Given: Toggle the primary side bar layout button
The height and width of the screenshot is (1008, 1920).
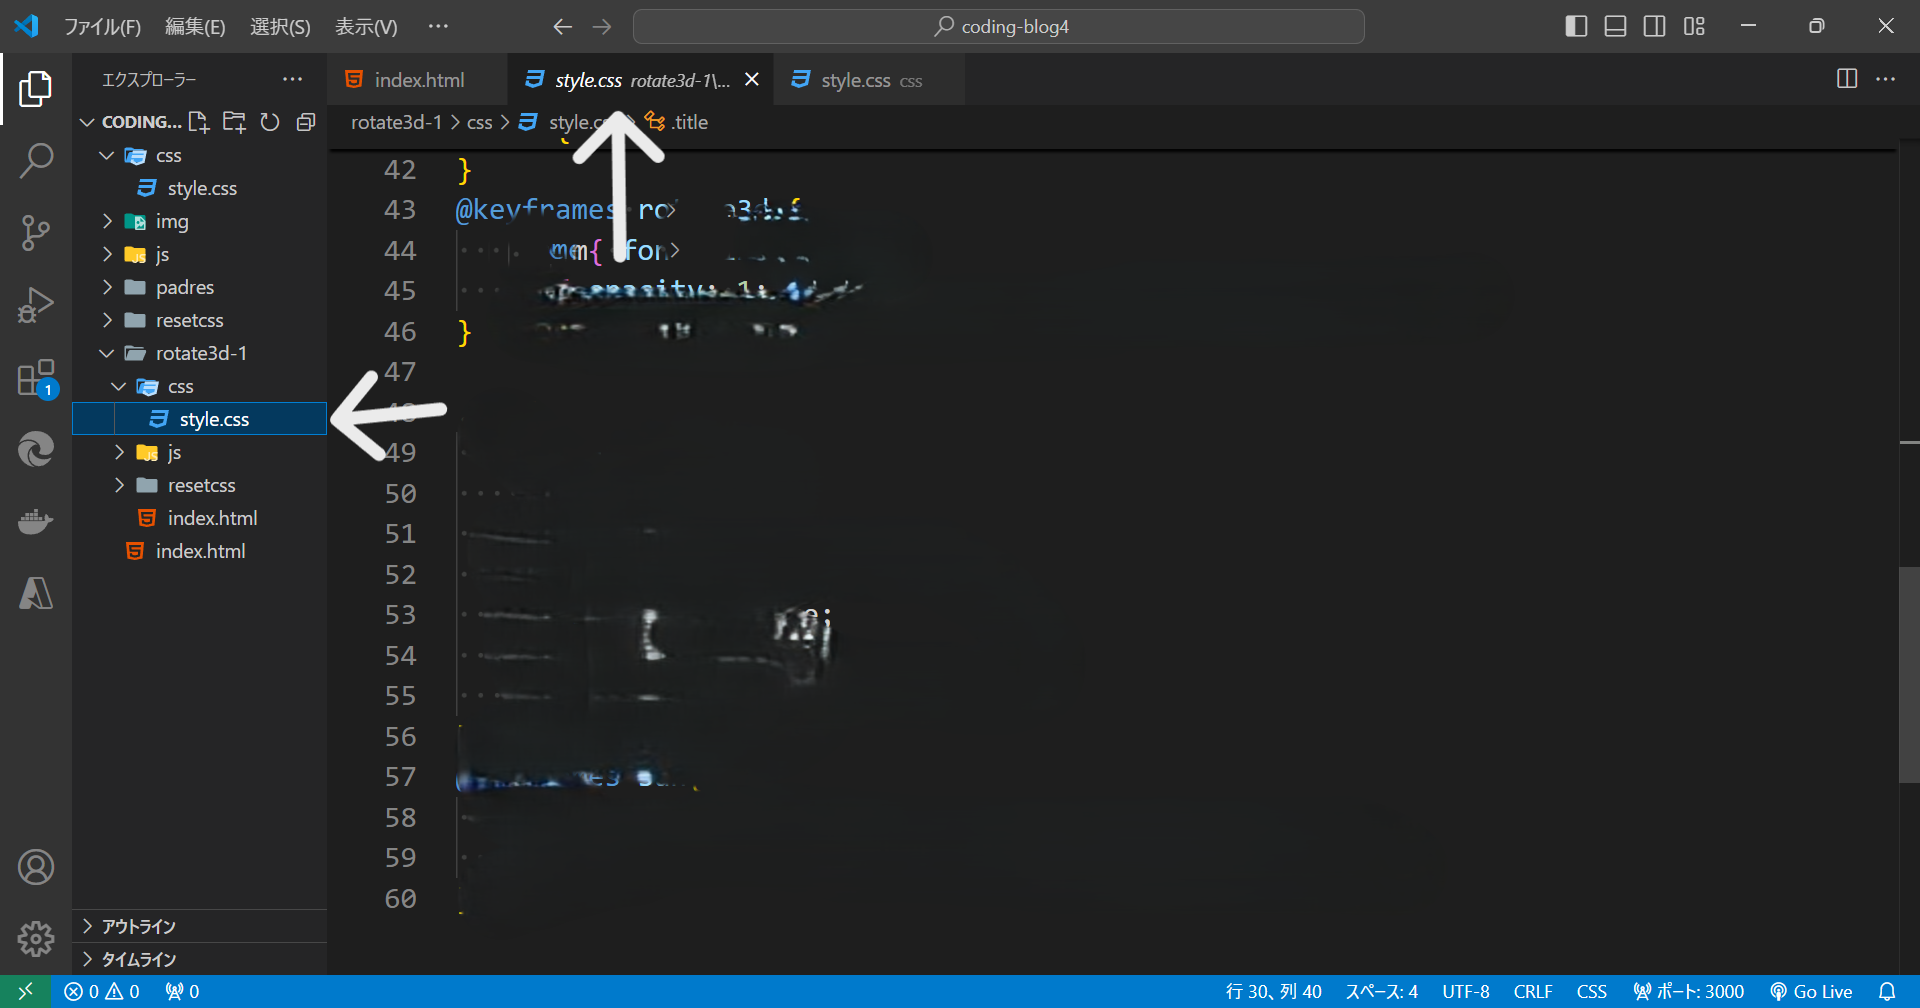Looking at the screenshot, I should pos(1576,26).
